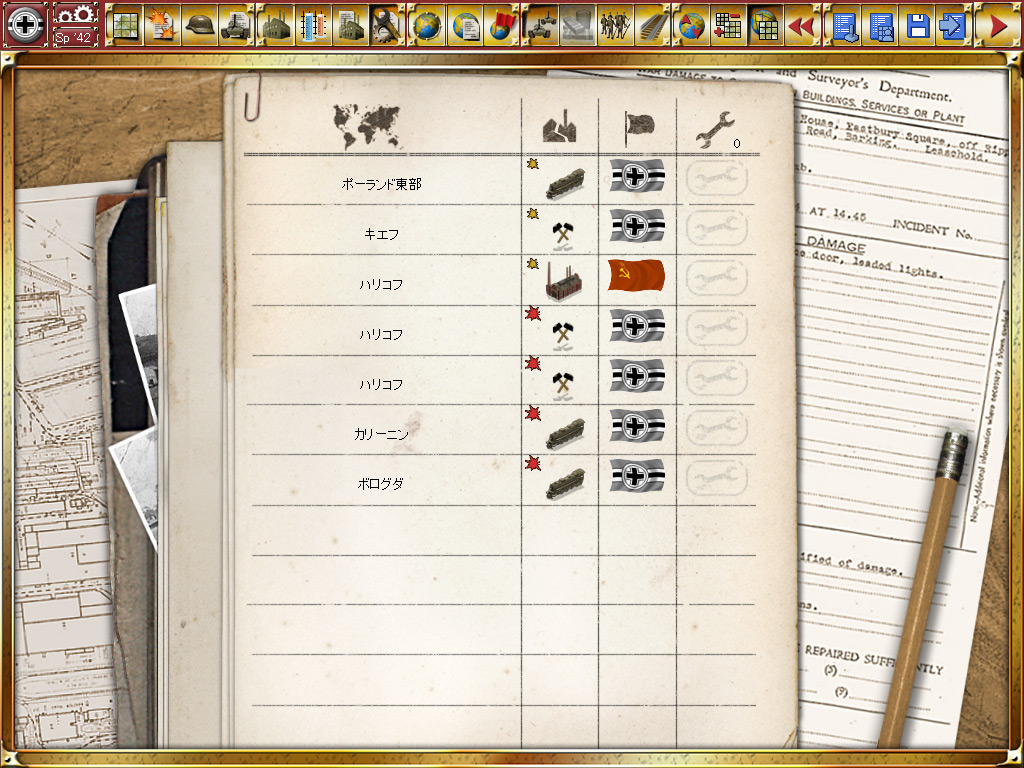This screenshot has width=1024, height=768.
Task: Click the floppy disk save icon
Action: click(x=918, y=25)
